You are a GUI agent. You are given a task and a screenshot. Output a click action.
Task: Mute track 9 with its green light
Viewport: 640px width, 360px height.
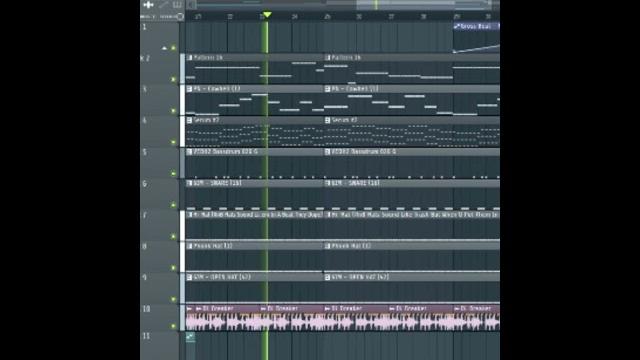coord(173,299)
